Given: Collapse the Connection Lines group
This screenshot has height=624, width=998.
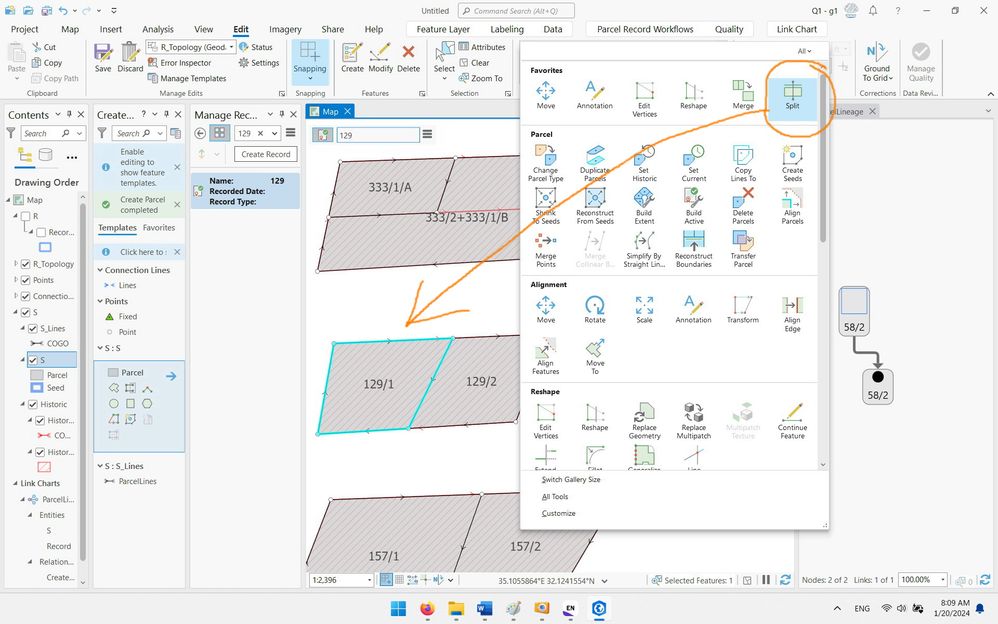Looking at the screenshot, I should pyautogui.click(x=100, y=270).
